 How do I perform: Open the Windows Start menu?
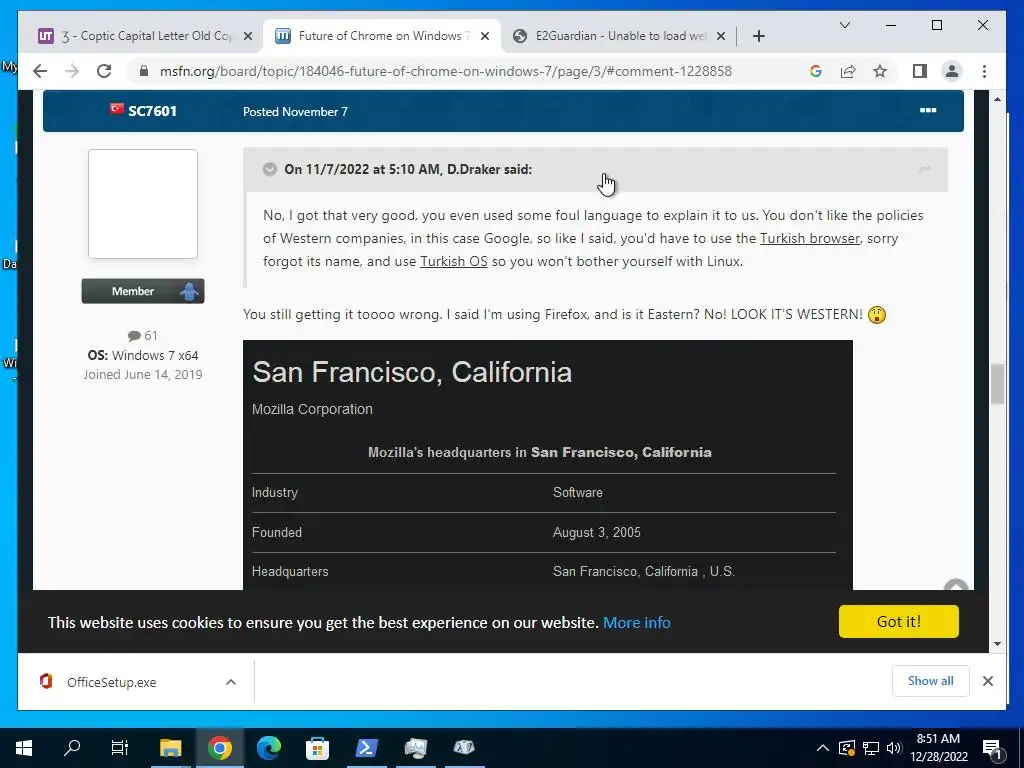pos(24,748)
